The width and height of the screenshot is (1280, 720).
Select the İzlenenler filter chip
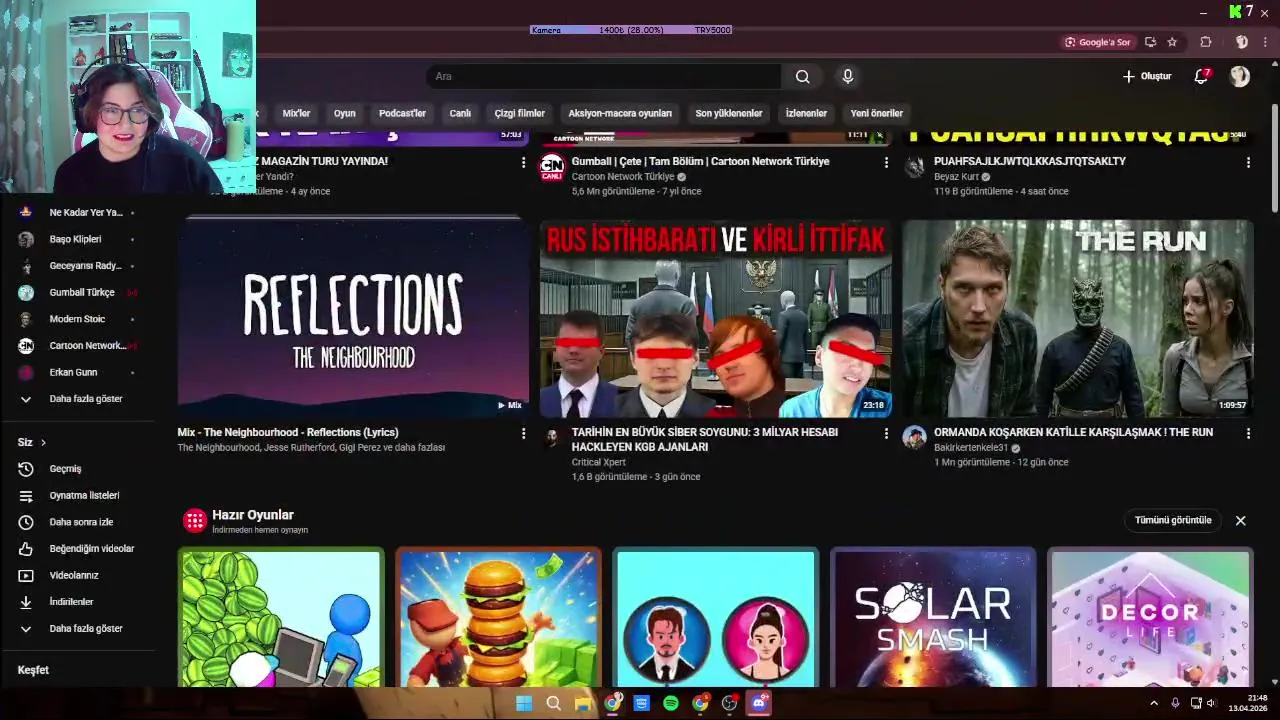(806, 114)
